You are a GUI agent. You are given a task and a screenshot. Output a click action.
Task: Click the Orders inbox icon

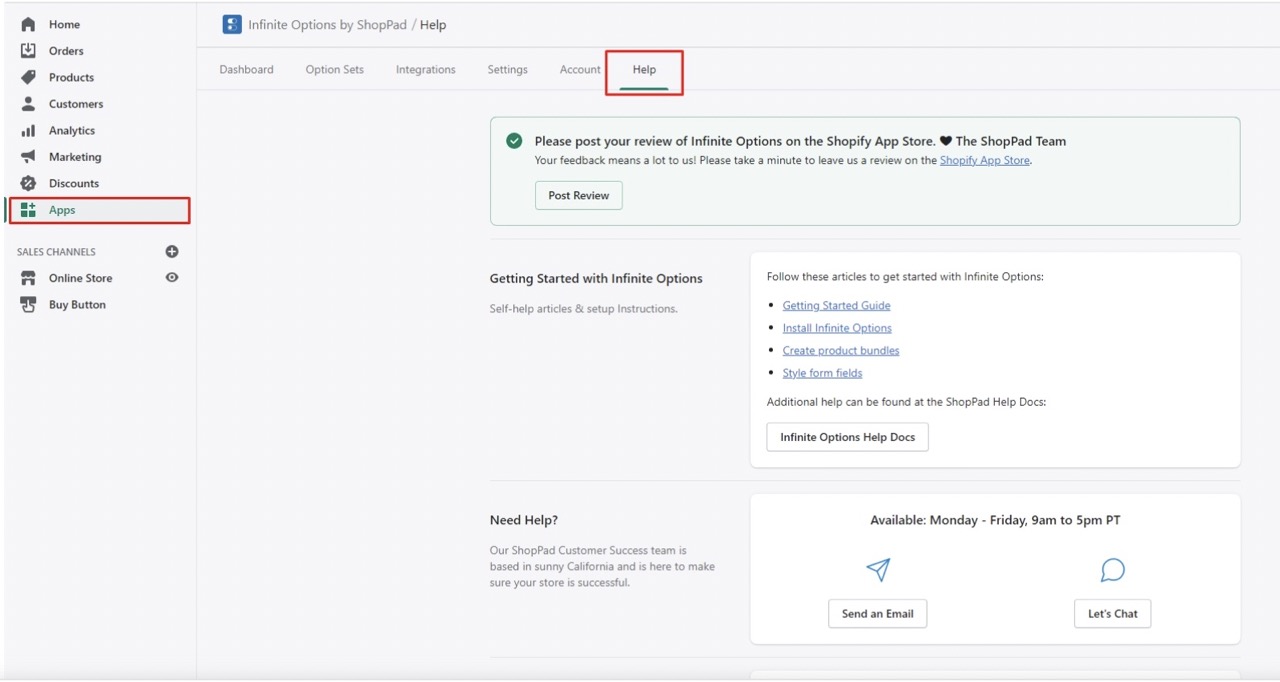[28, 51]
